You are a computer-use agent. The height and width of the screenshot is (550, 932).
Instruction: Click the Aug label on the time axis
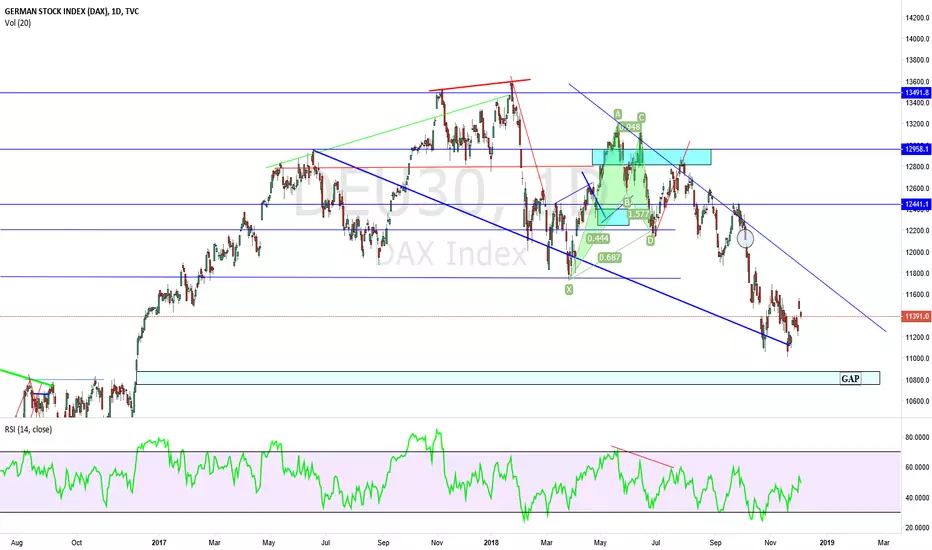tap(17, 543)
